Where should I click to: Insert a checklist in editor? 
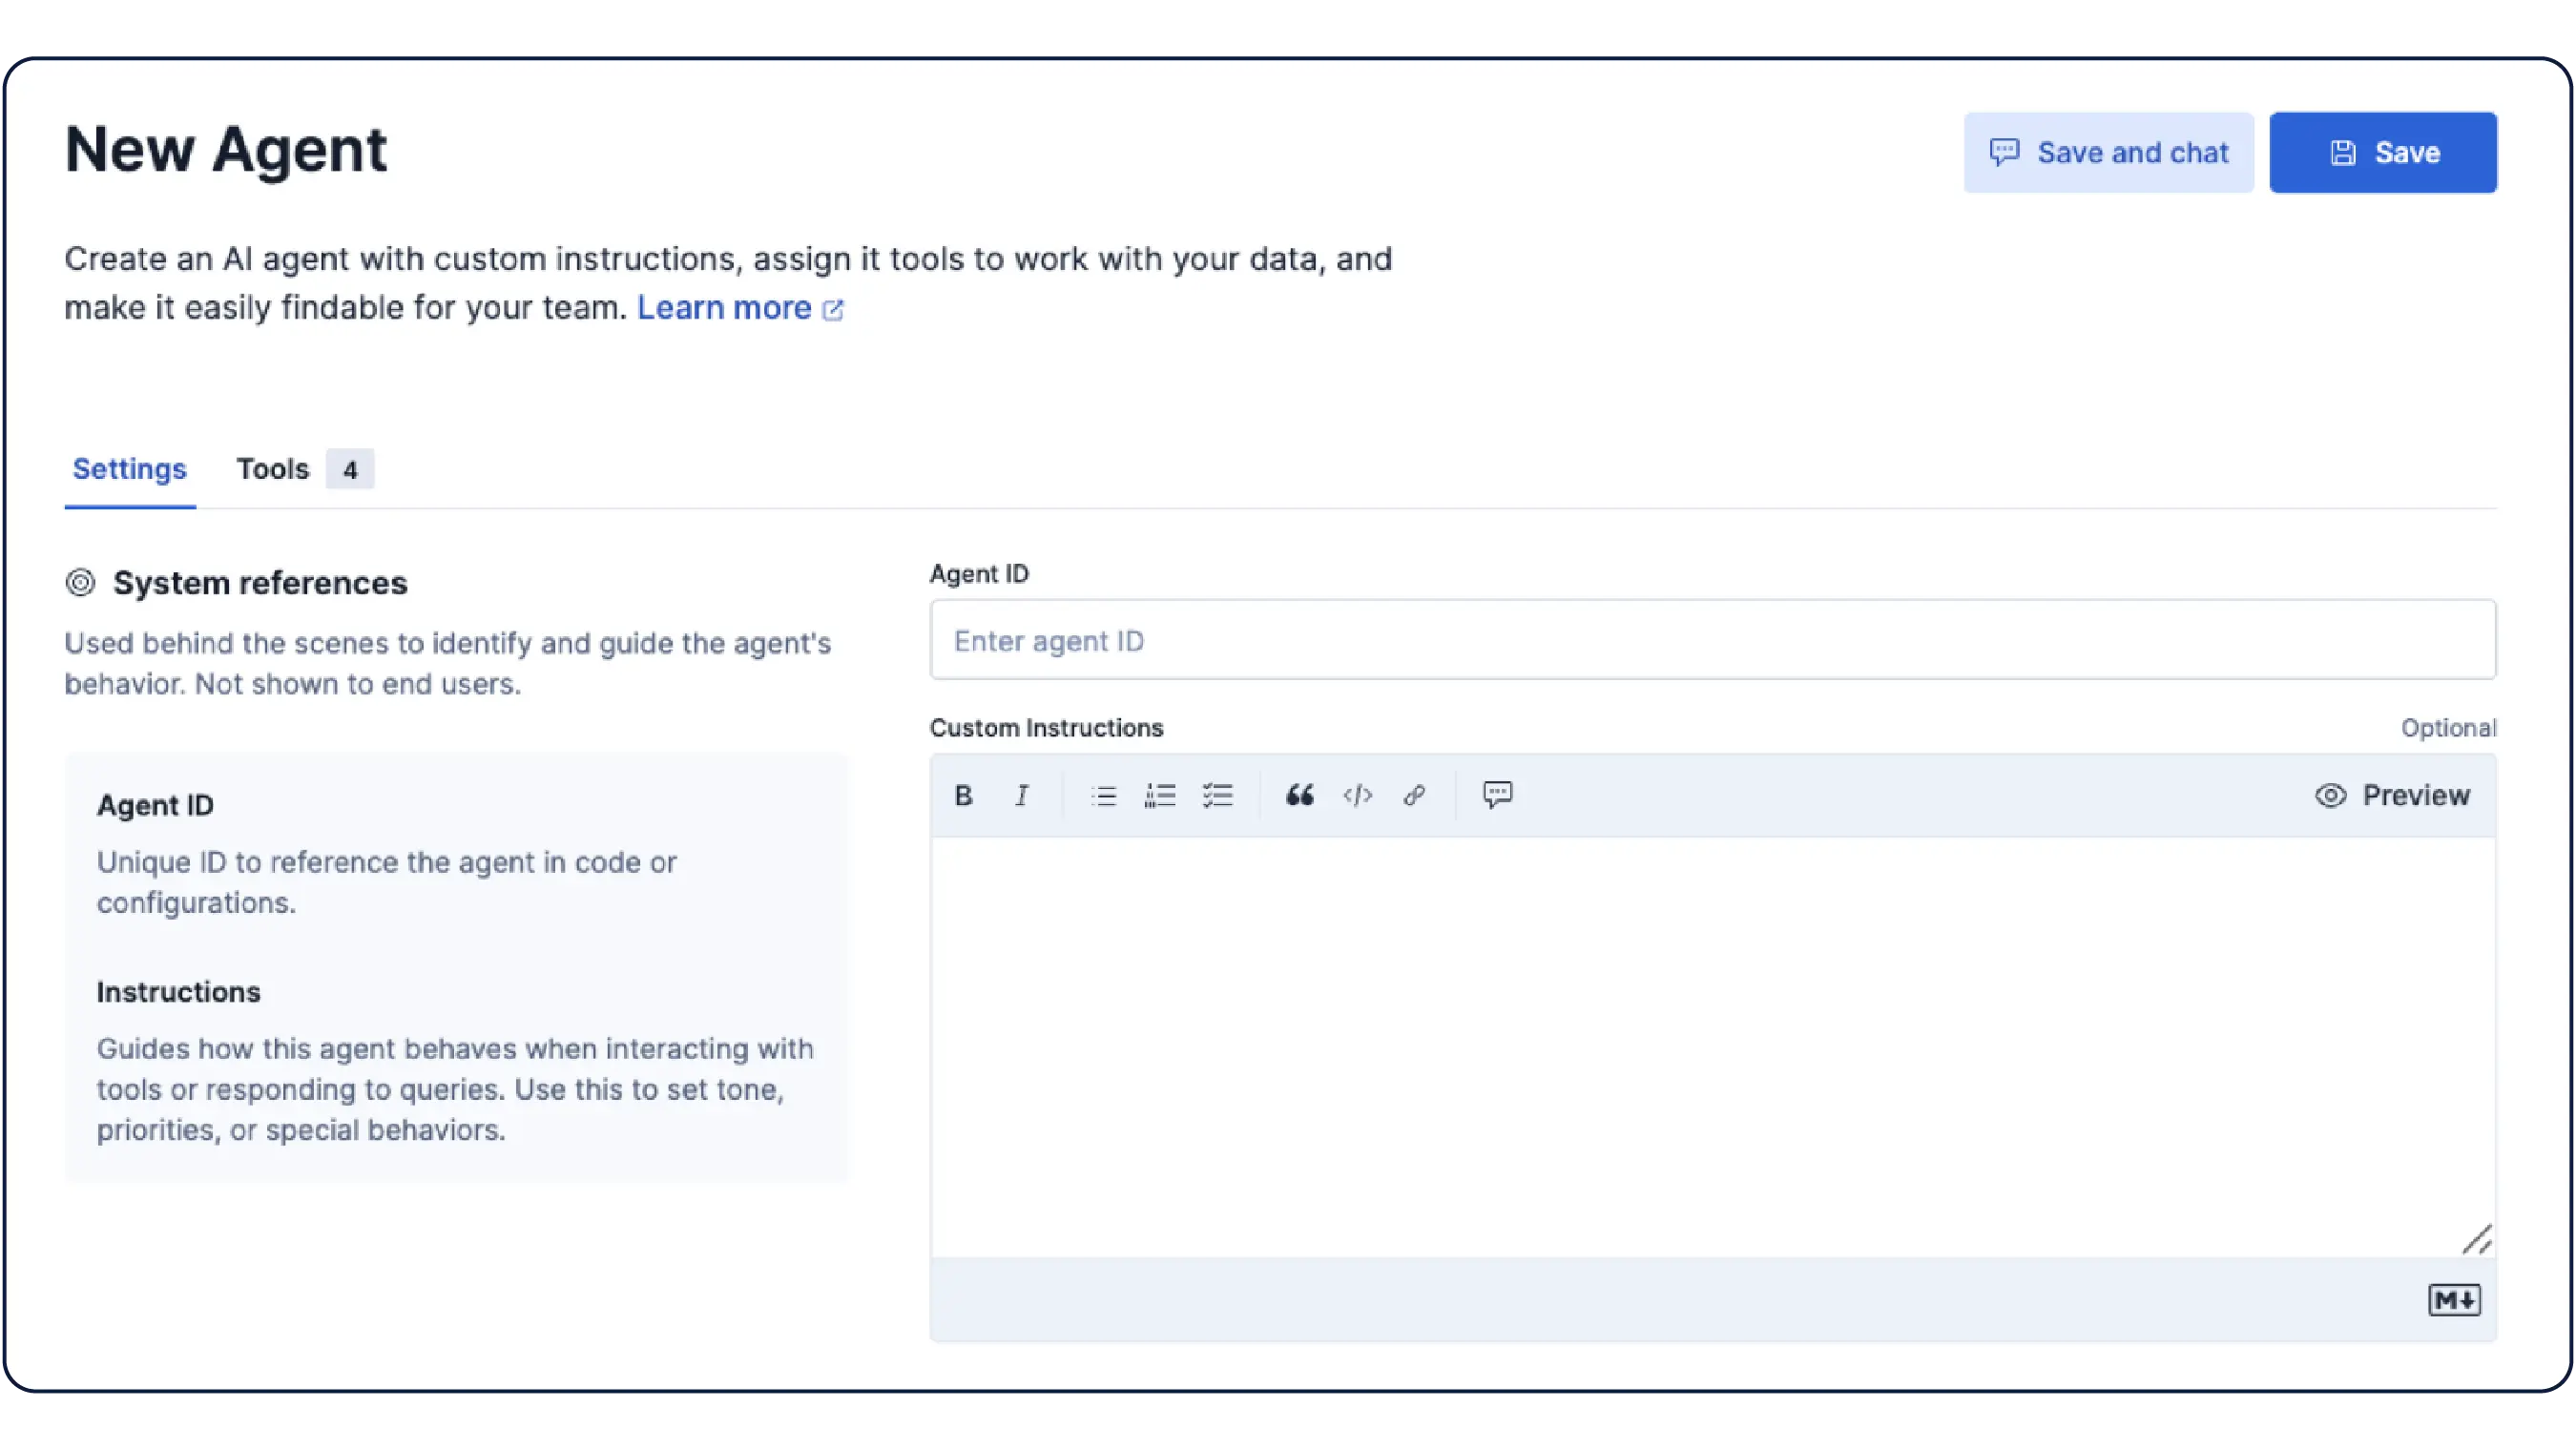[1217, 796]
